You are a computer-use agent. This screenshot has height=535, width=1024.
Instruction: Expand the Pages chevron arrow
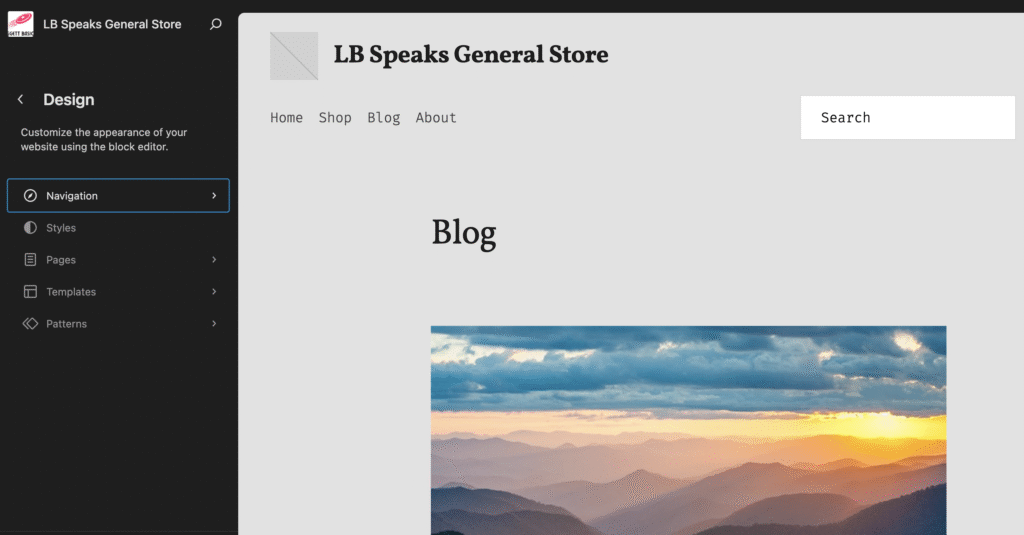[x=214, y=260]
